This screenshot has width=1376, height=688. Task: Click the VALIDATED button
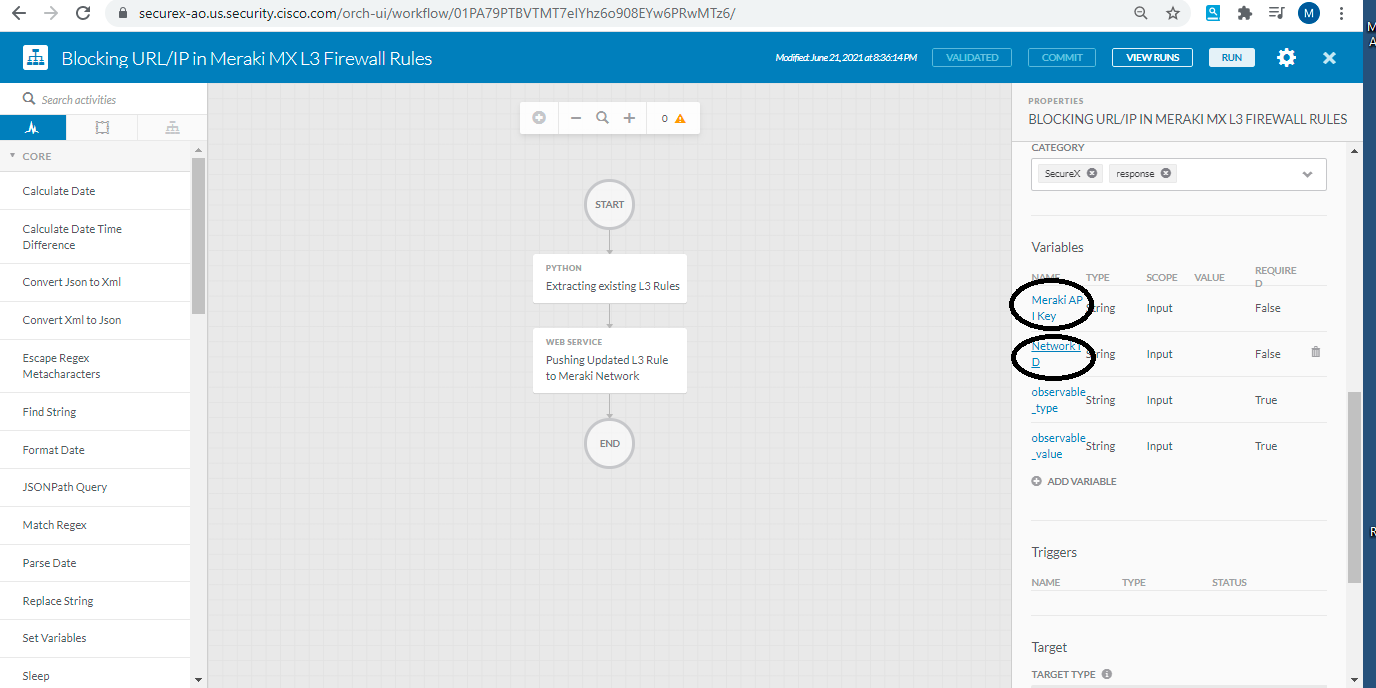click(x=972, y=58)
